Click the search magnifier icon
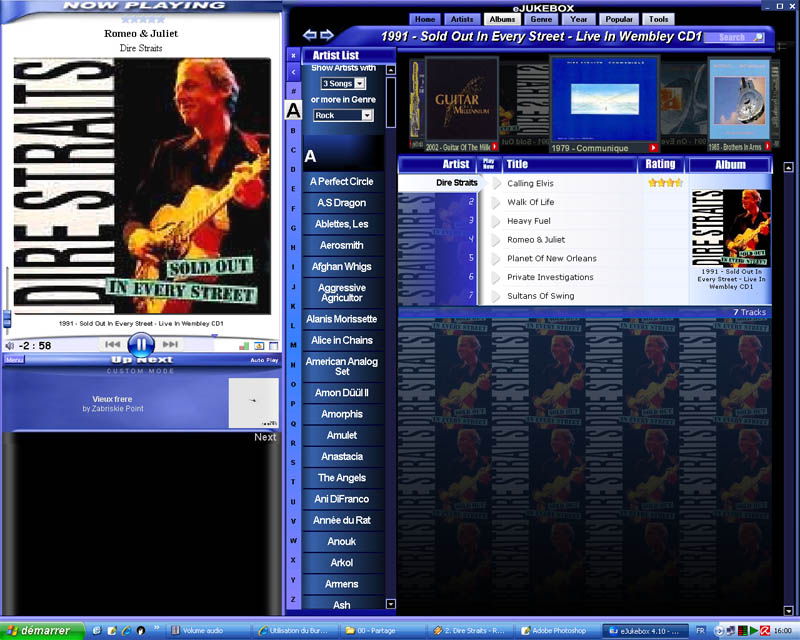The width and height of the screenshot is (800, 640). (758, 37)
